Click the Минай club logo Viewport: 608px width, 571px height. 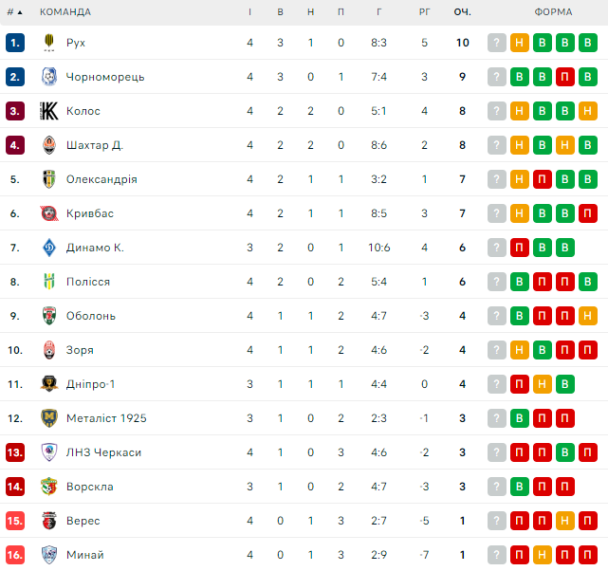(49, 554)
